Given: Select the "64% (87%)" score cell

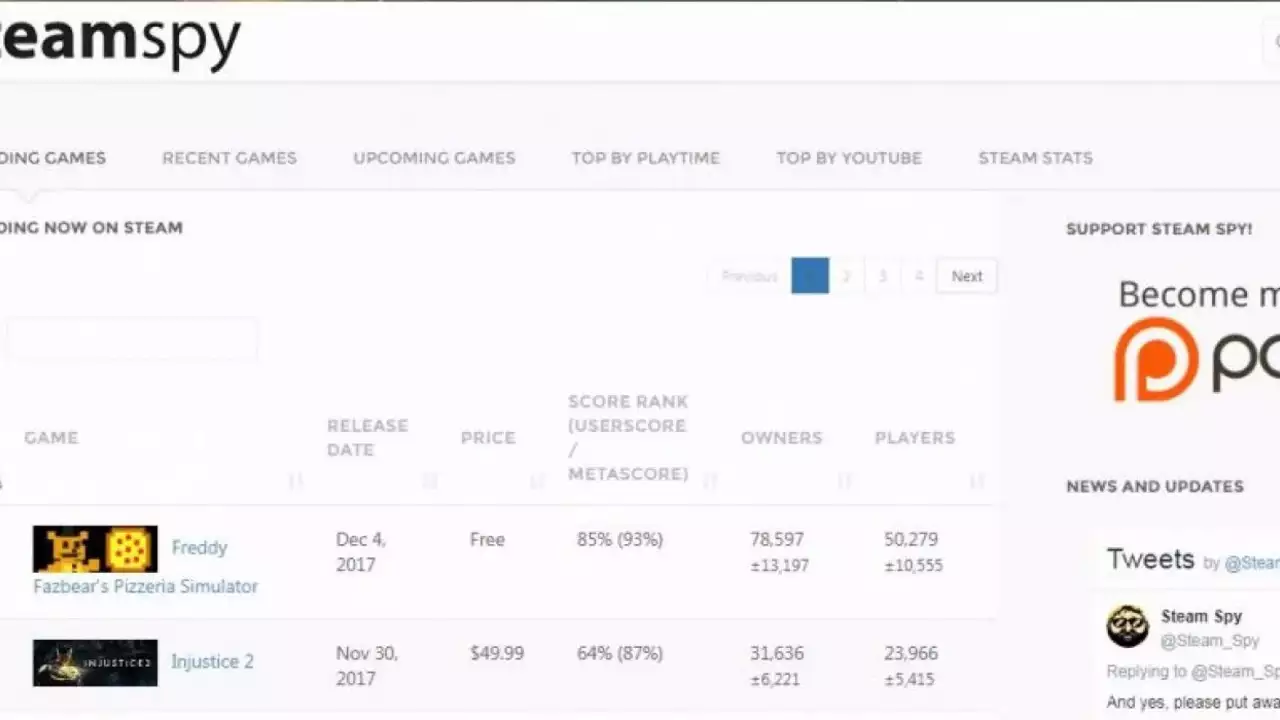Looking at the screenshot, I should point(620,654).
